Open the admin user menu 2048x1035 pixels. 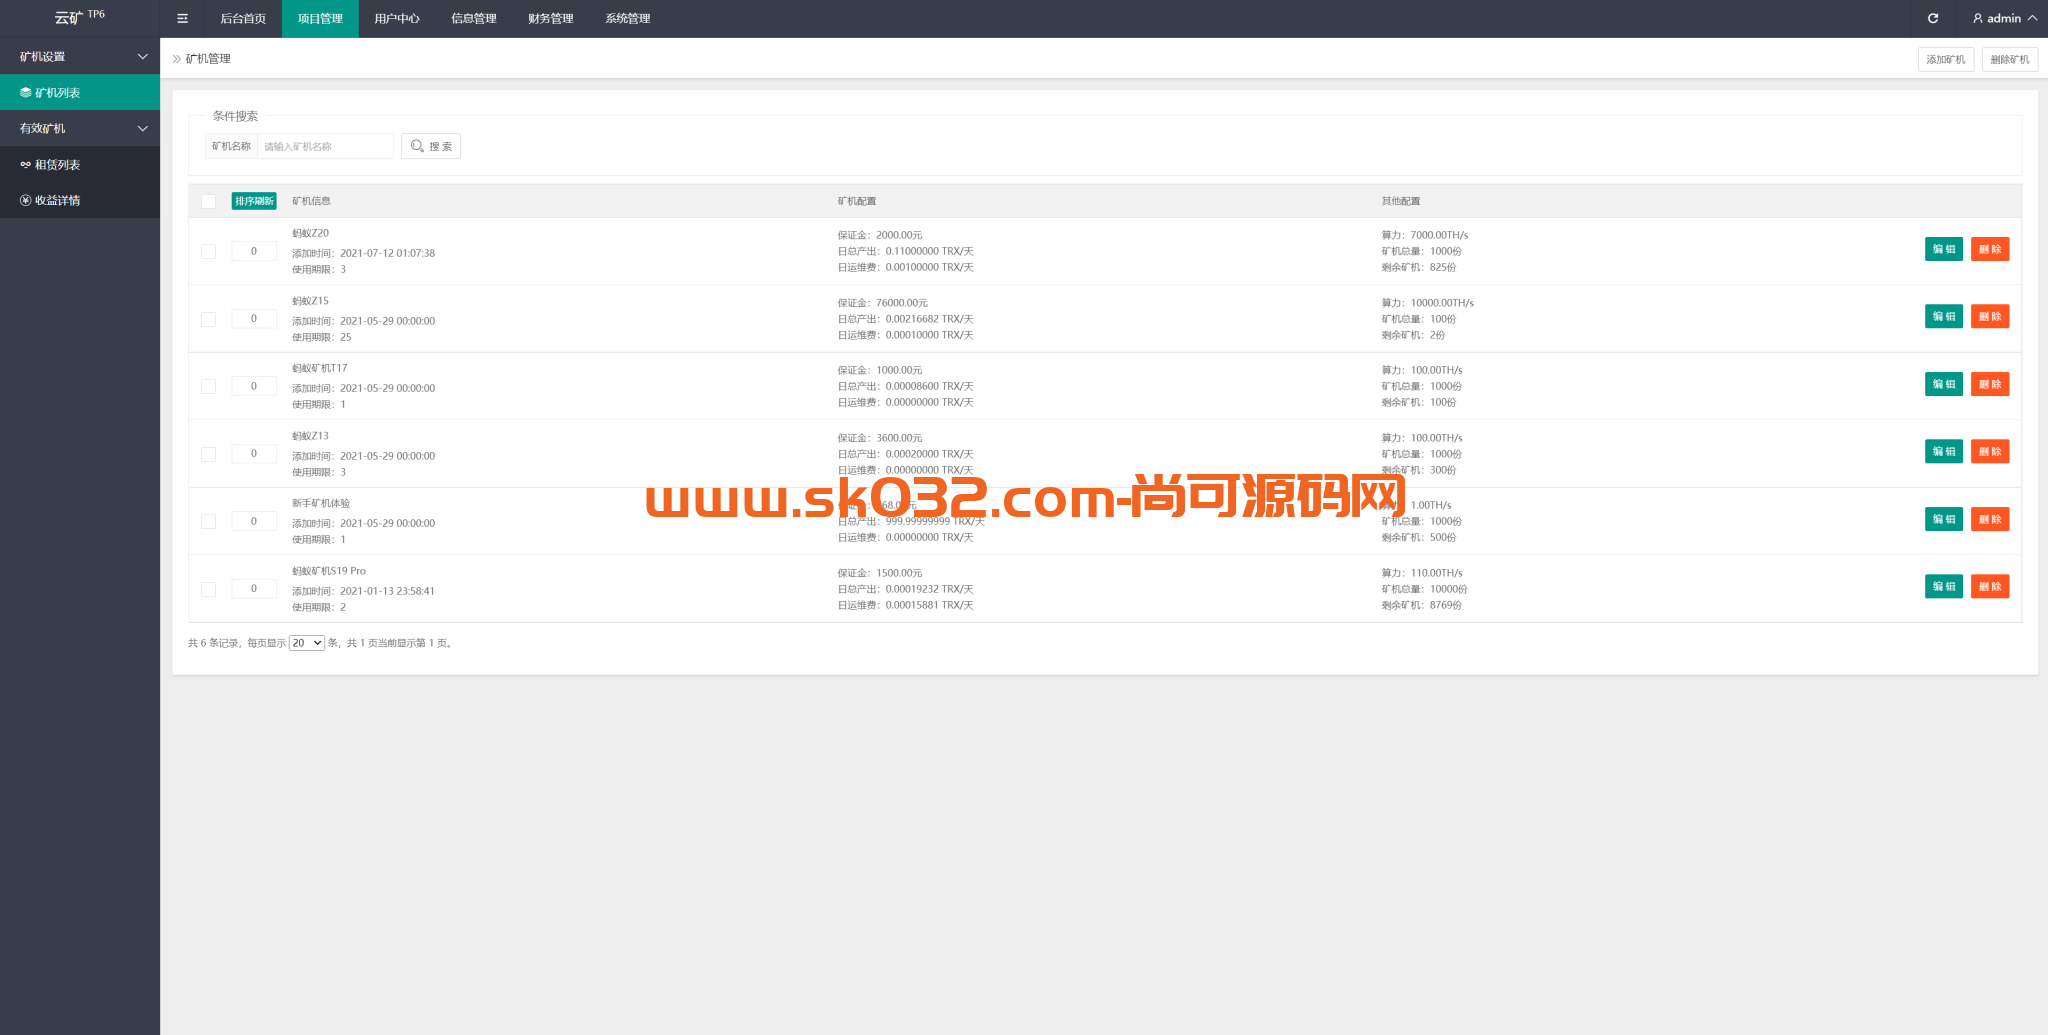[2004, 18]
